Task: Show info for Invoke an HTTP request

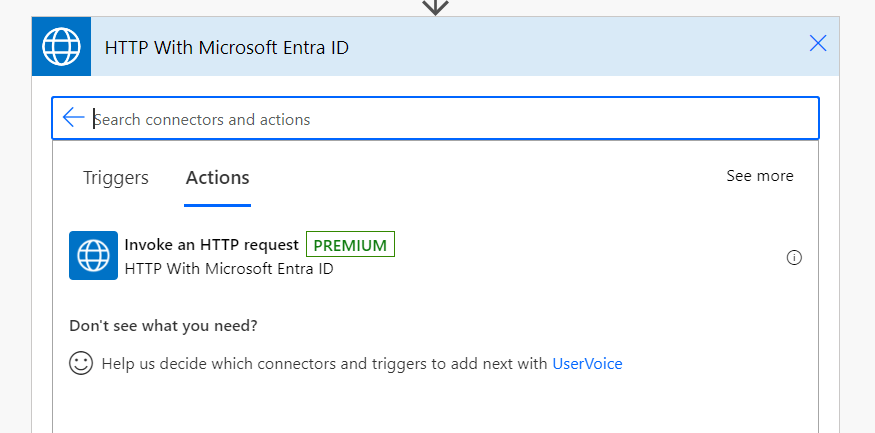Action: 794,257
